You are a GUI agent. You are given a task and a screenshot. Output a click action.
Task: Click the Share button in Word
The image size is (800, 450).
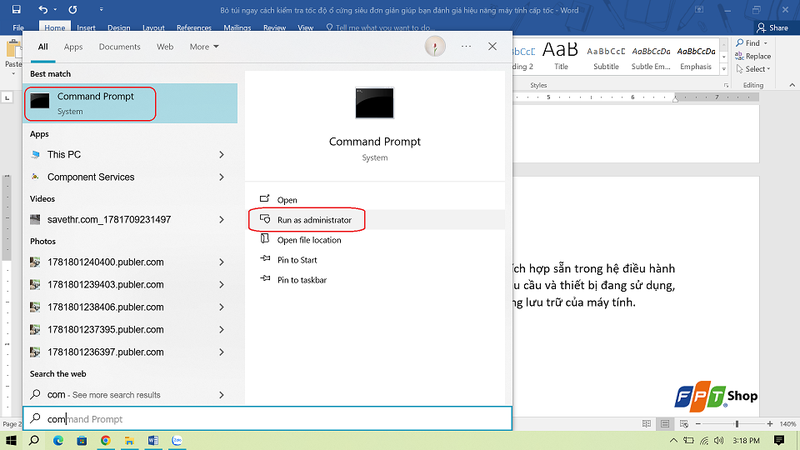[772, 28]
